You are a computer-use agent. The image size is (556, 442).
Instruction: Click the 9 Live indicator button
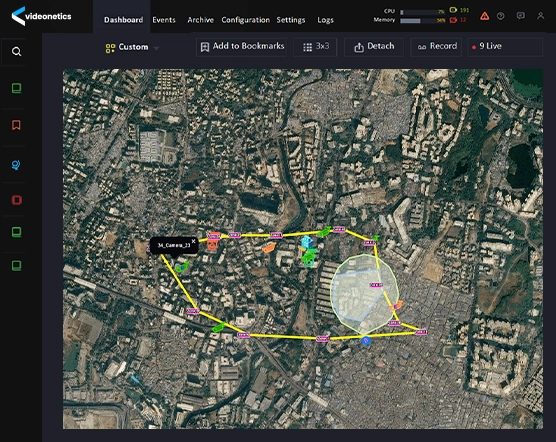point(505,47)
